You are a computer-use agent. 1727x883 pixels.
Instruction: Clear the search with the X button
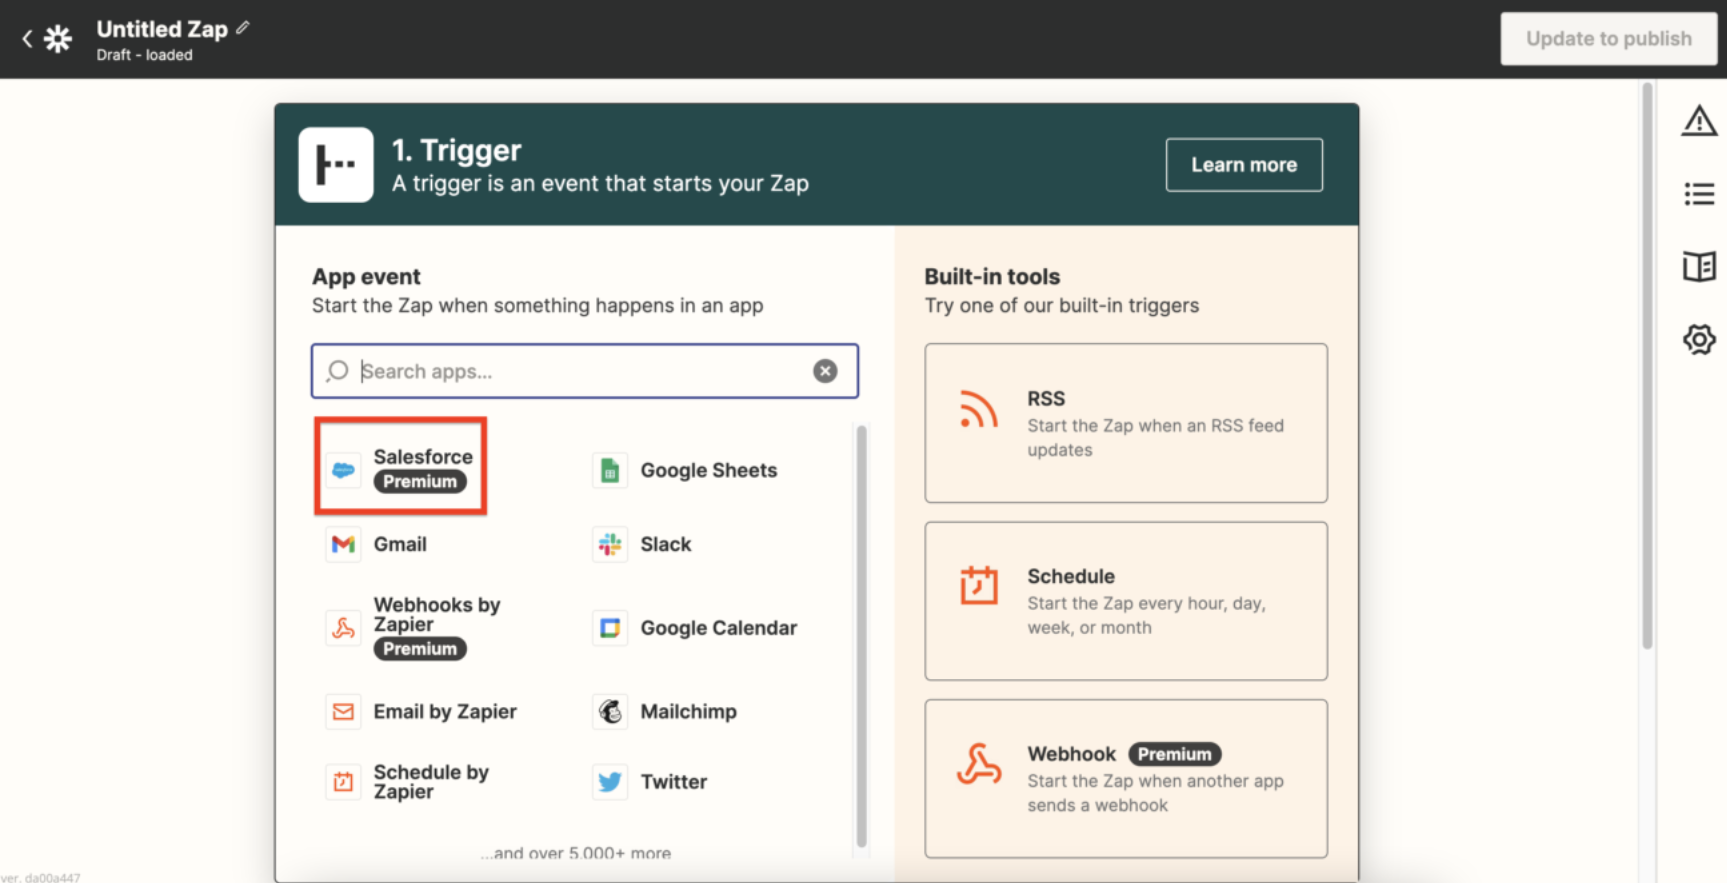point(825,371)
